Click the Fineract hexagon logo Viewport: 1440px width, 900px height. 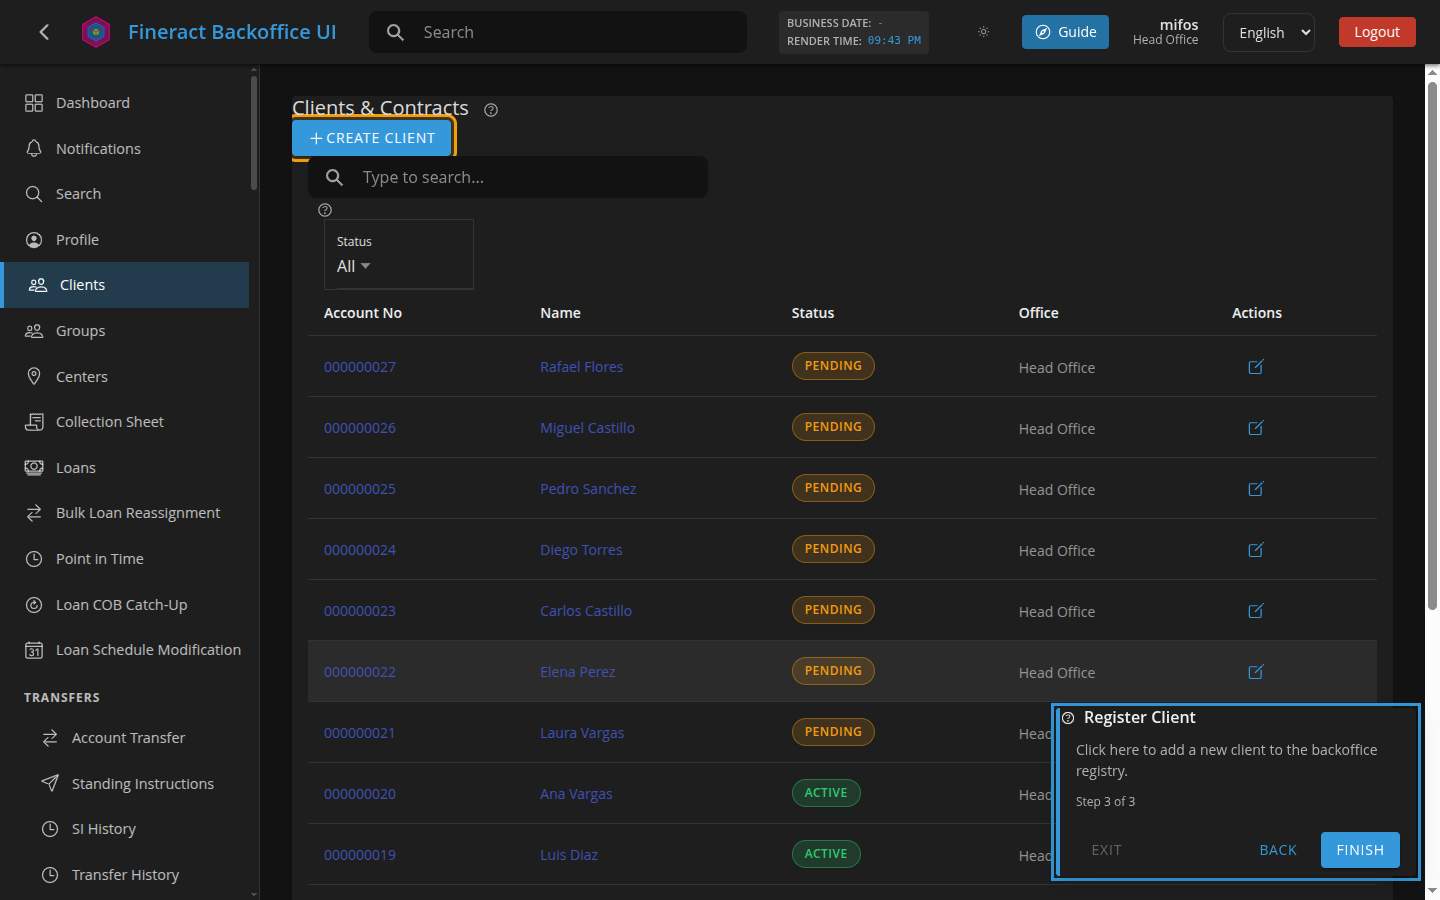96,32
